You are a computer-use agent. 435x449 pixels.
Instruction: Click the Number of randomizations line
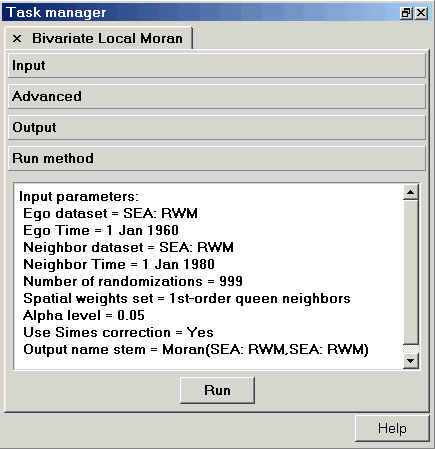[133, 281]
